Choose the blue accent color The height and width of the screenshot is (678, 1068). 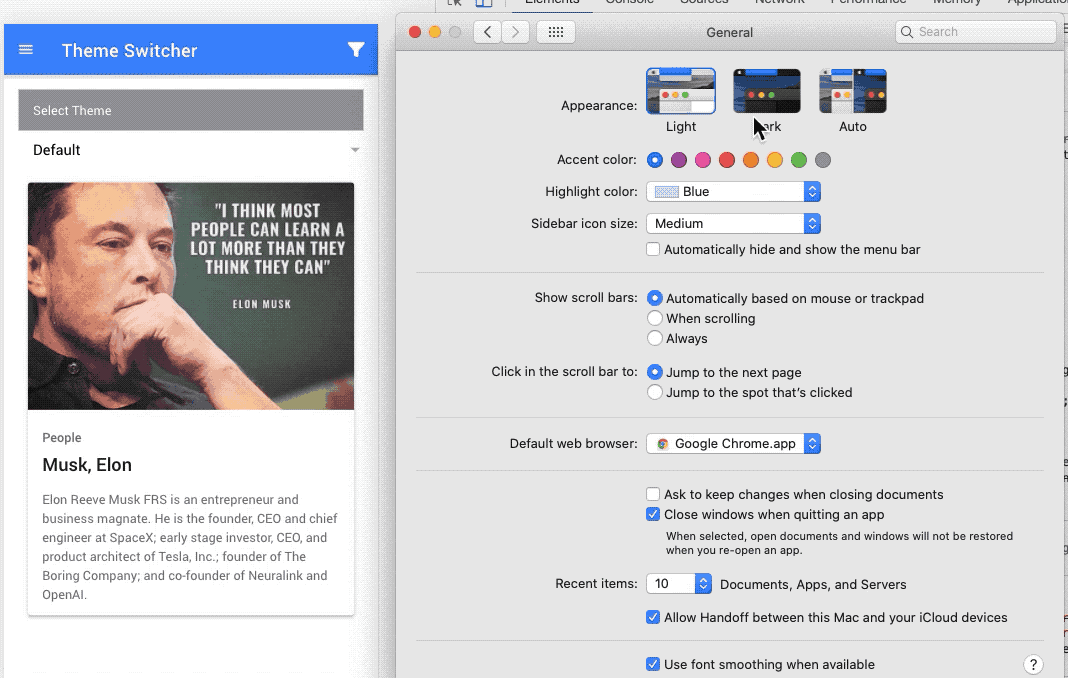point(655,160)
